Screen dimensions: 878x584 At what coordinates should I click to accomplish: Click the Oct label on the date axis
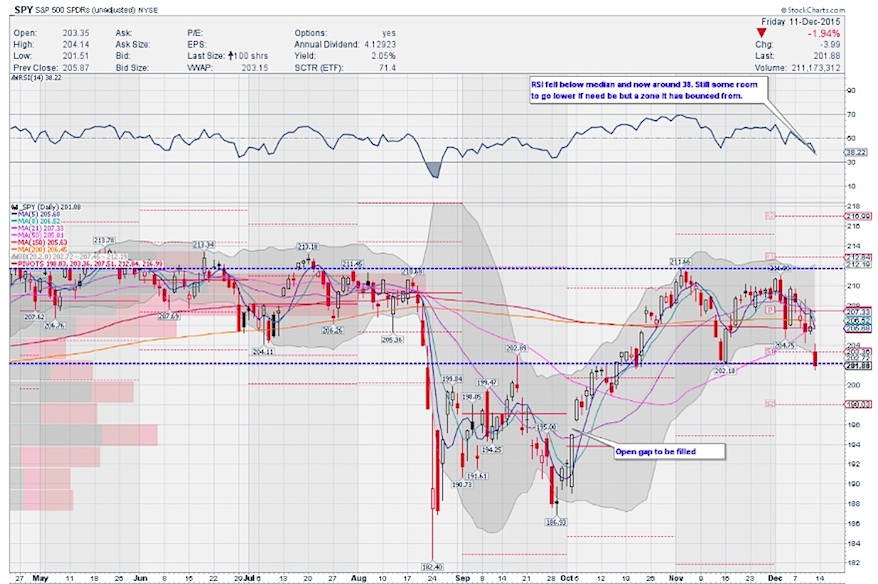(x=567, y=578)
